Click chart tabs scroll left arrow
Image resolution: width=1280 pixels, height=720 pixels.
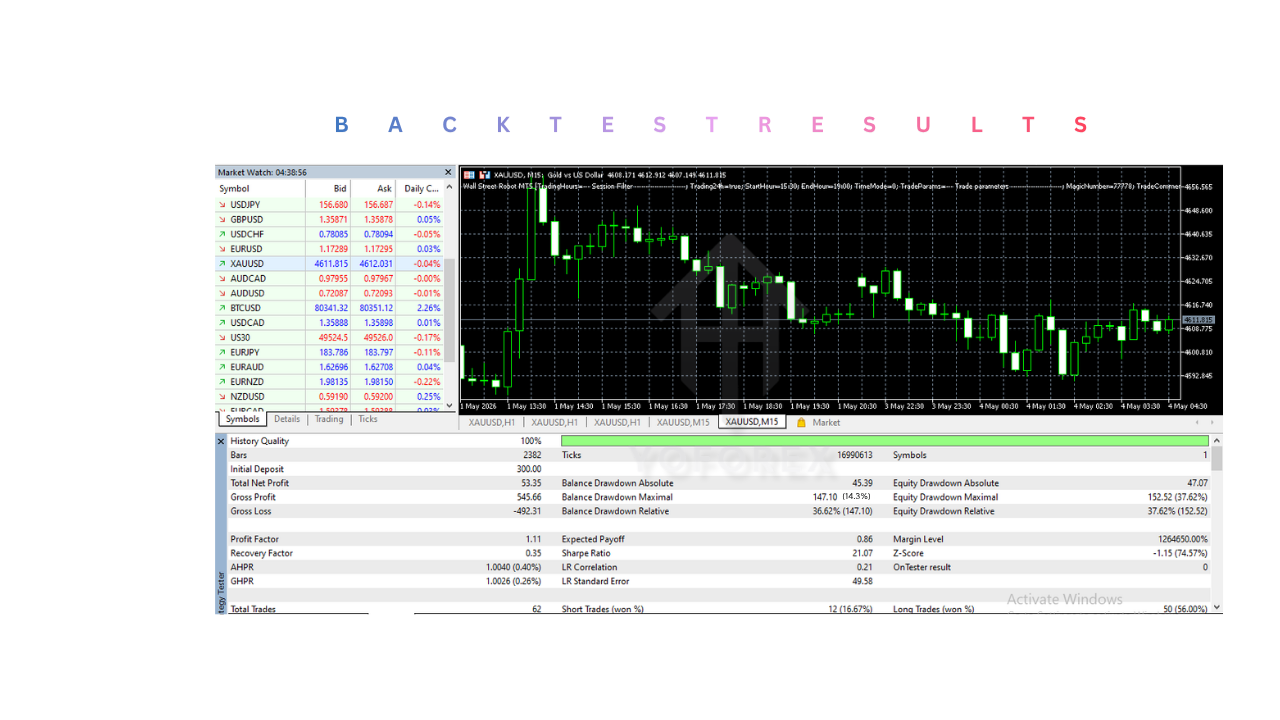coord(1198,422)
